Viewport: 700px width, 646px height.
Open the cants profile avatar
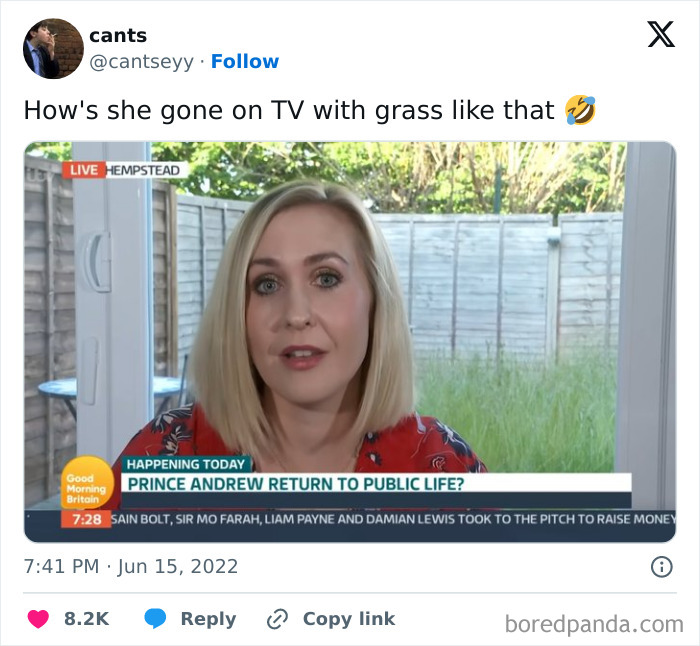pyautogui.click(x=53, y=49)
